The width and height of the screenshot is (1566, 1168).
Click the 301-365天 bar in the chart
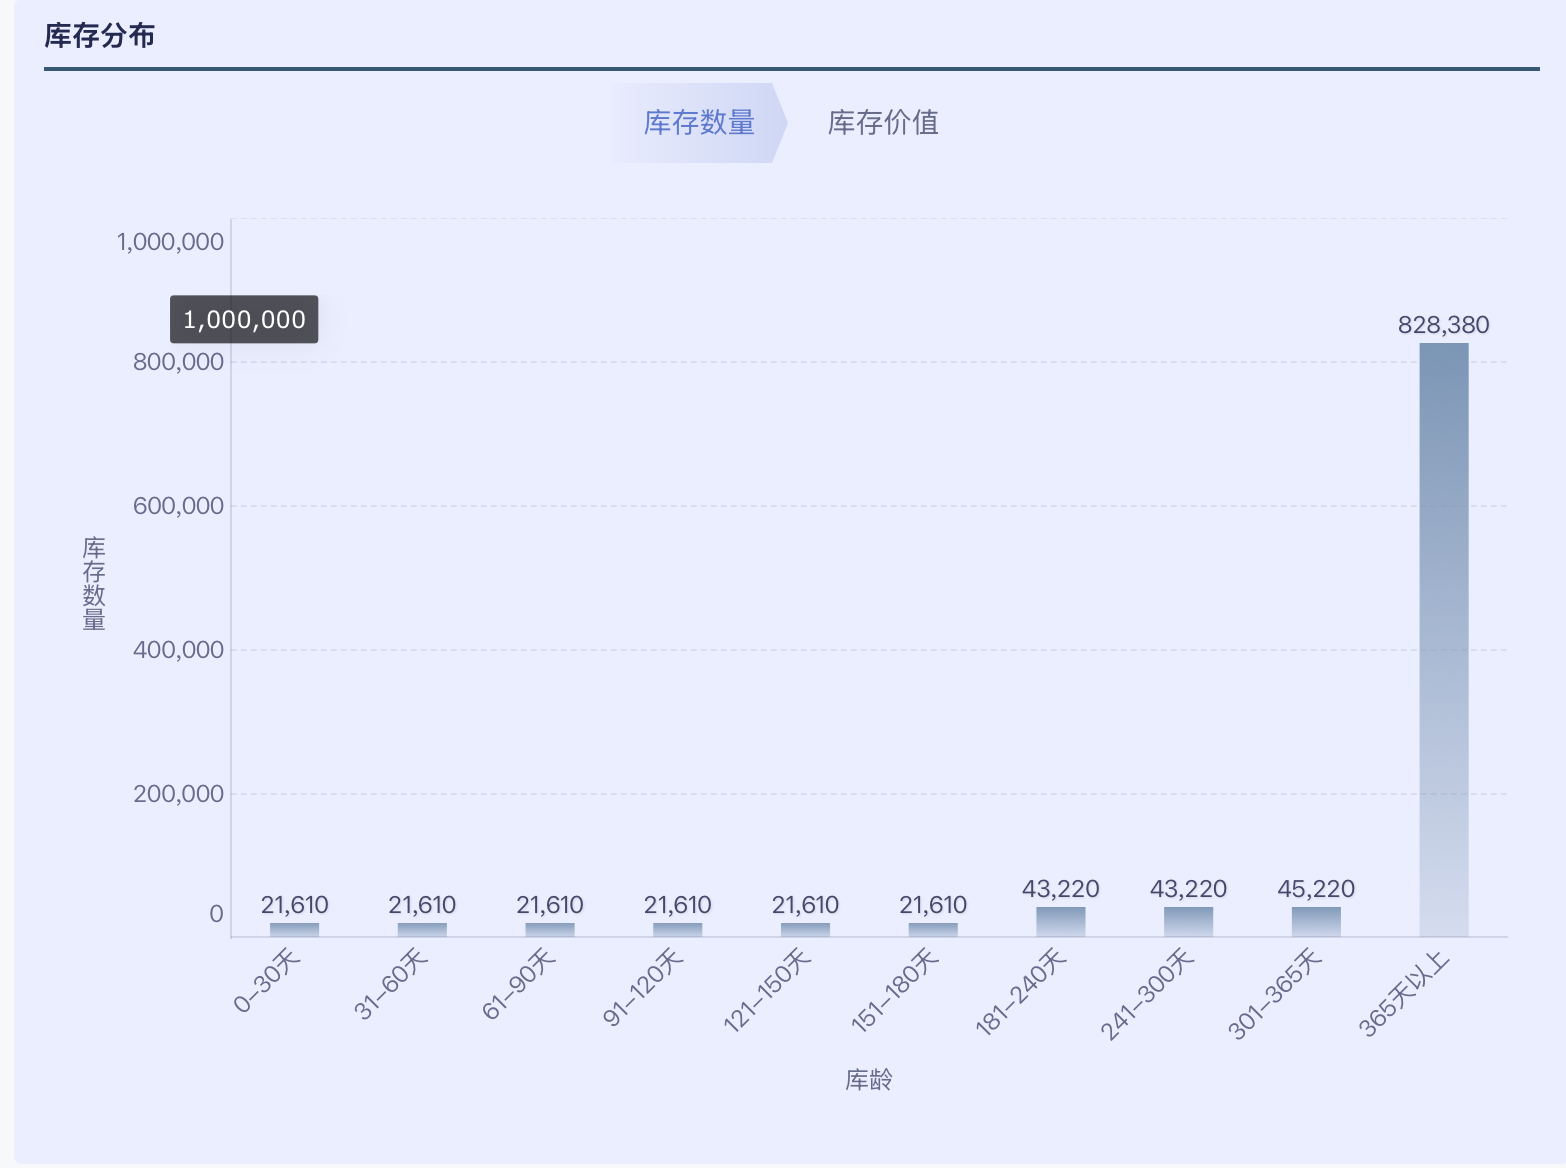[1316, 921]
